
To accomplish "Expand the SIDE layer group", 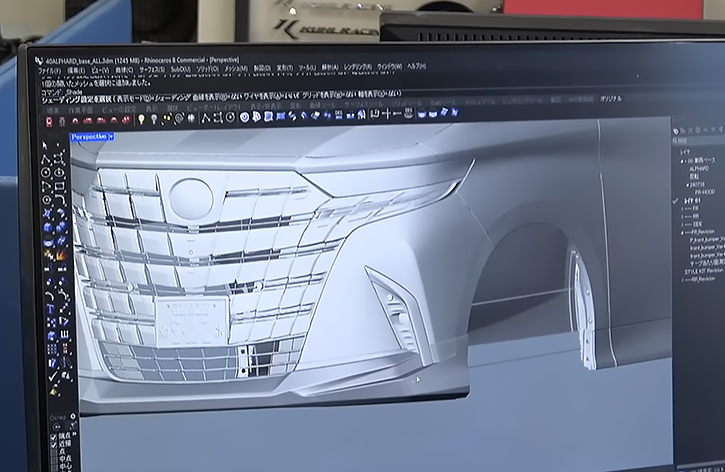I will point(682,225).
